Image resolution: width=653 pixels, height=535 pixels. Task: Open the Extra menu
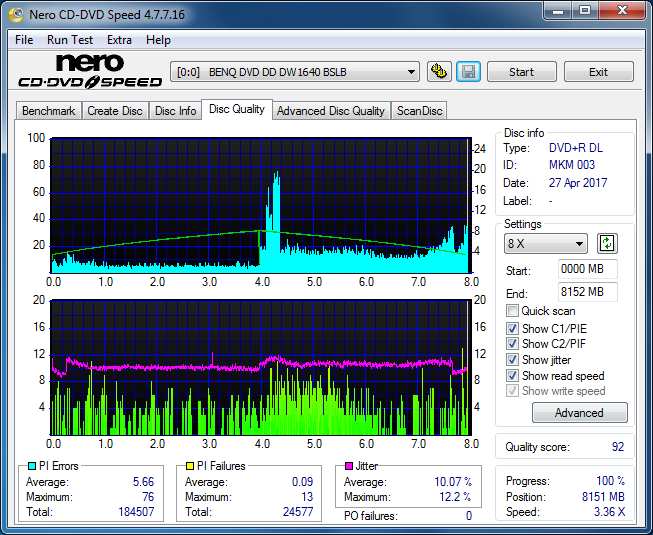119,40
